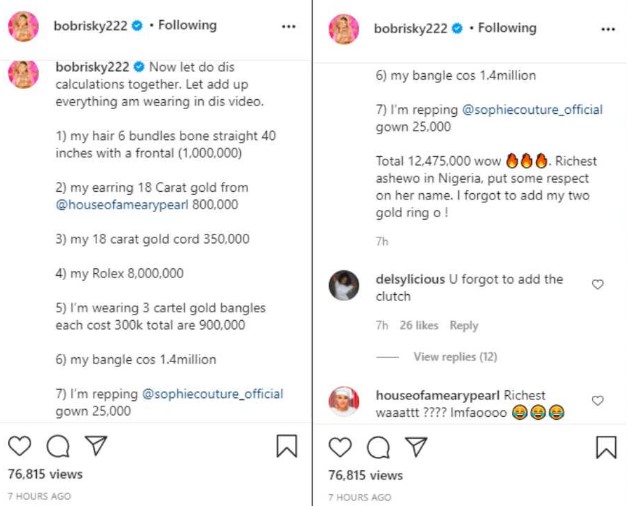The width and height of the screenshot is (627, 506).
Task: Open comment icon in left panel
Action: pos(58,446)
